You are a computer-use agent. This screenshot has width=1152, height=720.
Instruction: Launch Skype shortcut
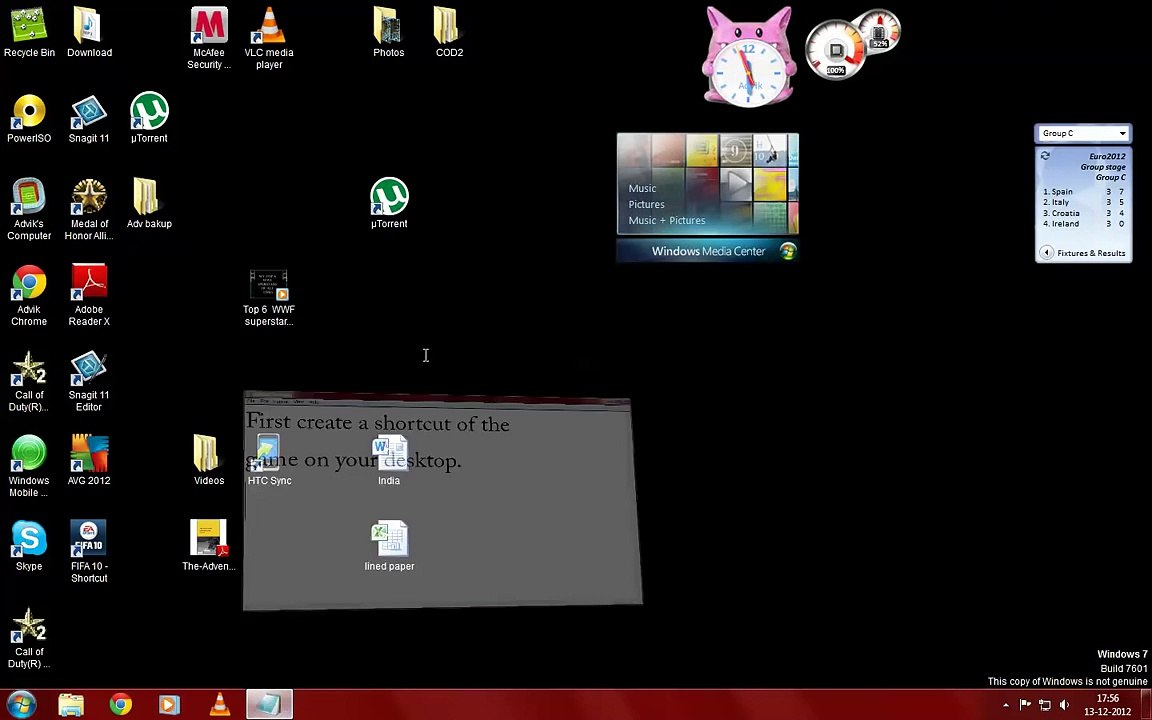(x=29, y=546)
